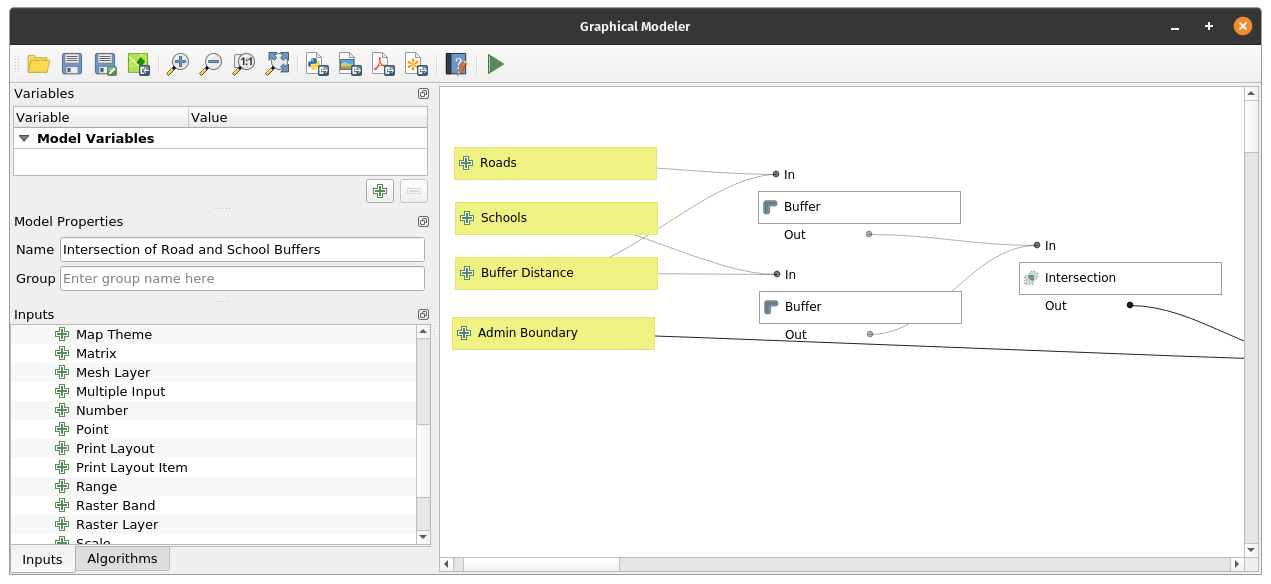The width and height of the screenshot is (1271, 584).
Task: Undock the Inputs panel
Action: coord(423,315)
